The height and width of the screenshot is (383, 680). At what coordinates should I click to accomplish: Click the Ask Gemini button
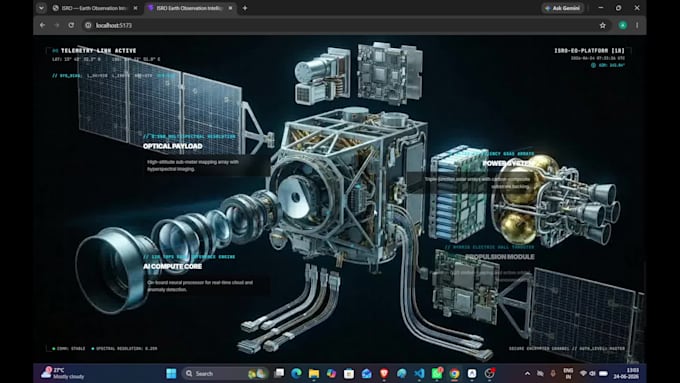pyautogui.click(x=562, y=8)
